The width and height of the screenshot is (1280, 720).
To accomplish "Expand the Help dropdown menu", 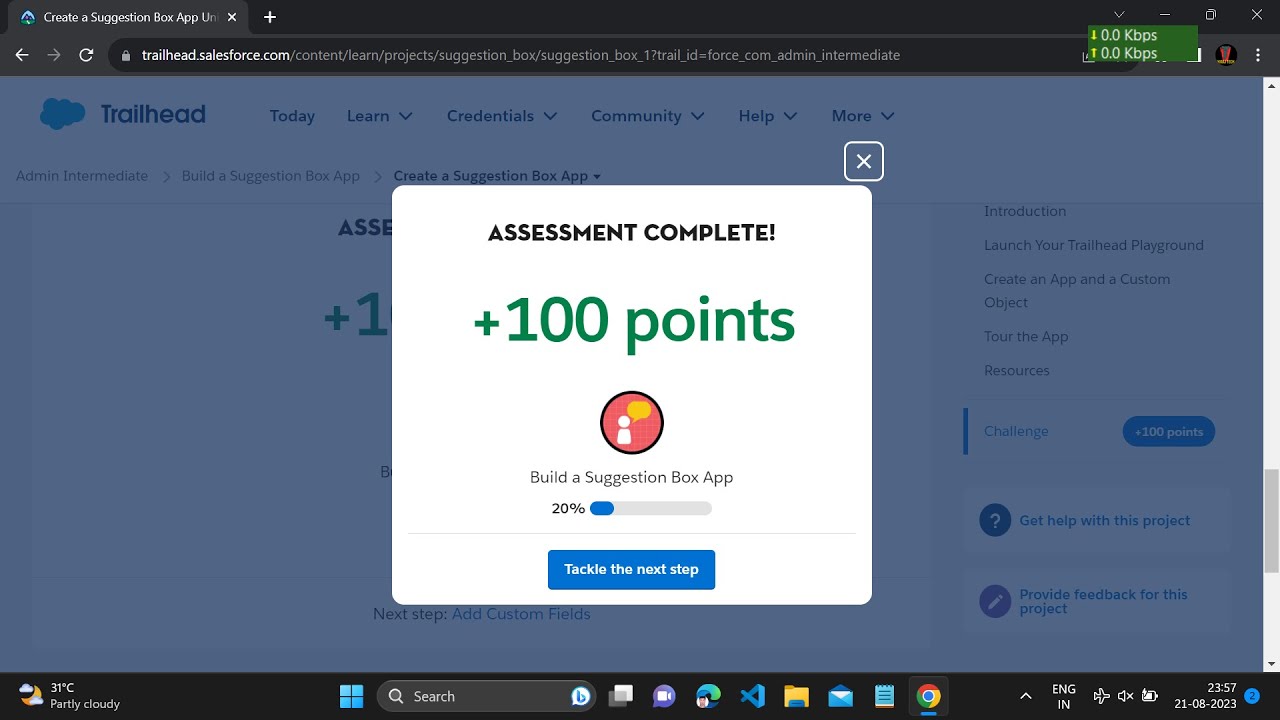I will point(768,116).
